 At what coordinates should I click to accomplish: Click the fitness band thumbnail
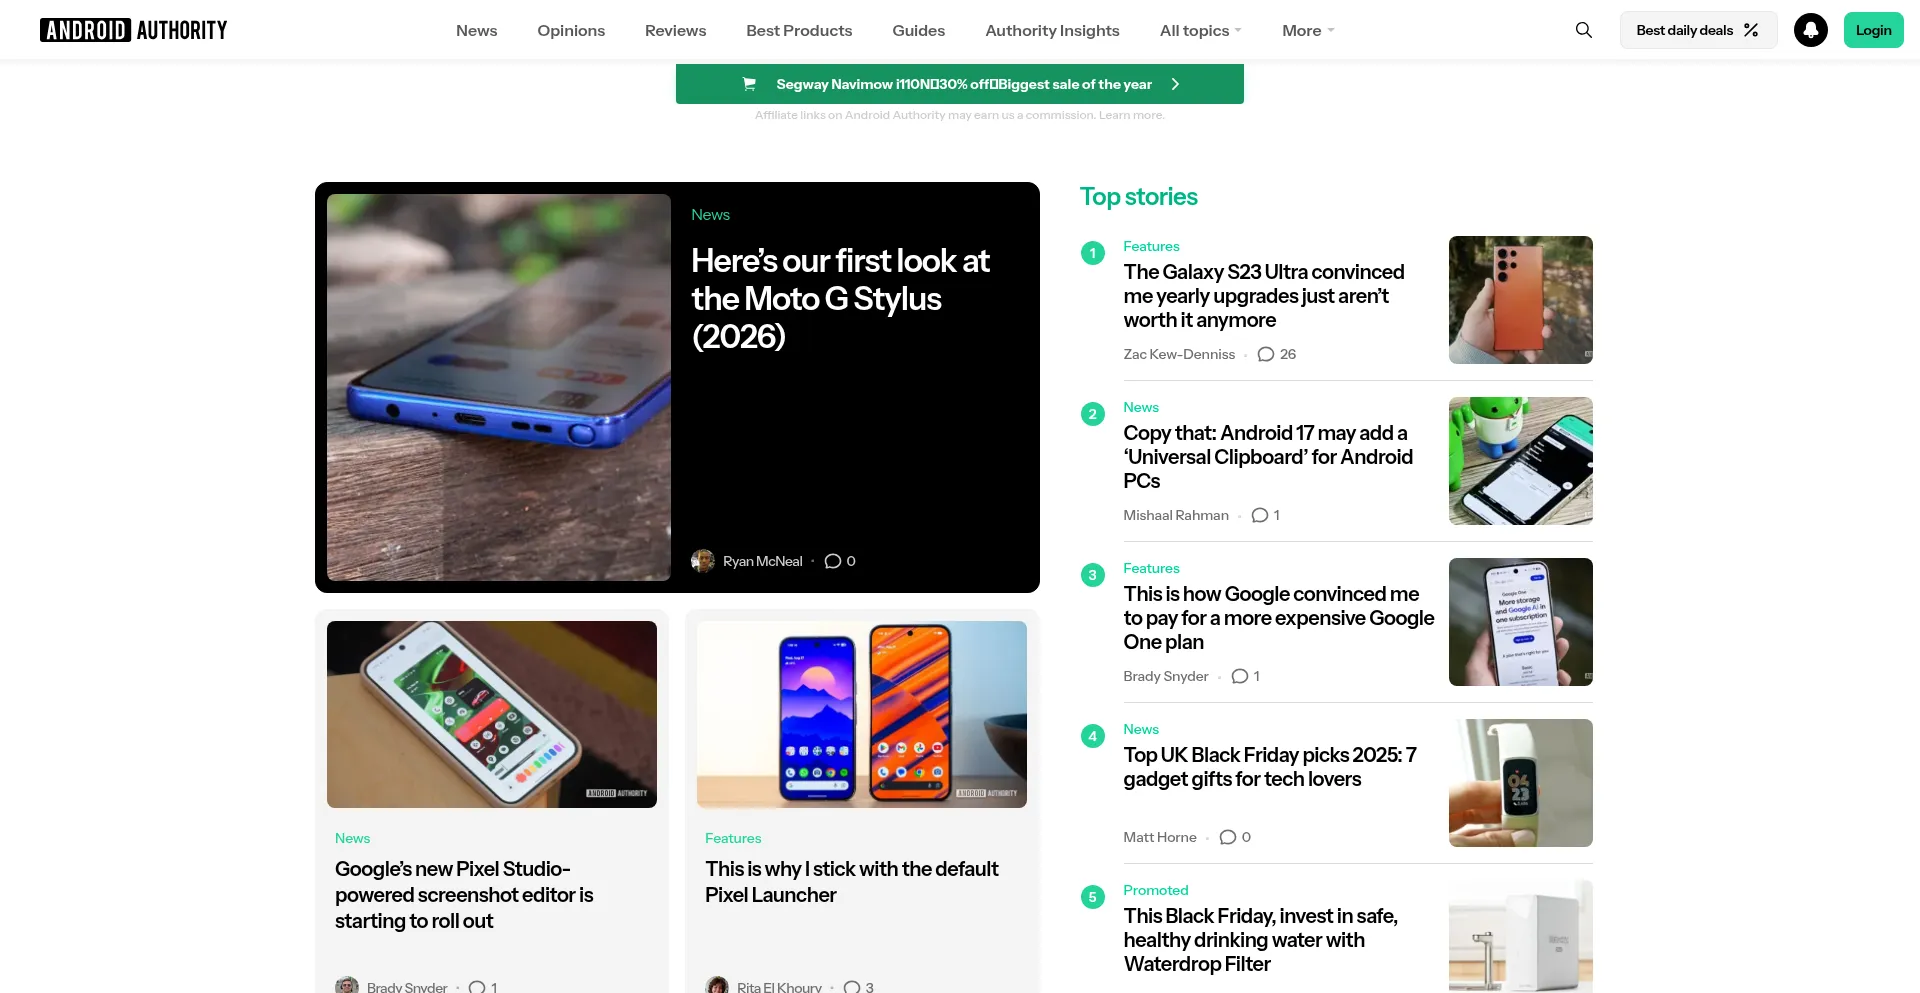(1521, 783)
